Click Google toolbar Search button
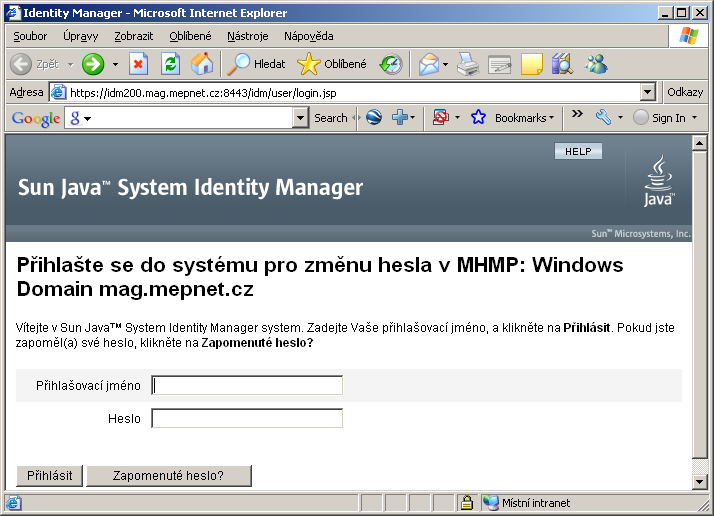 pyautogui.click(x=331, y=118)
